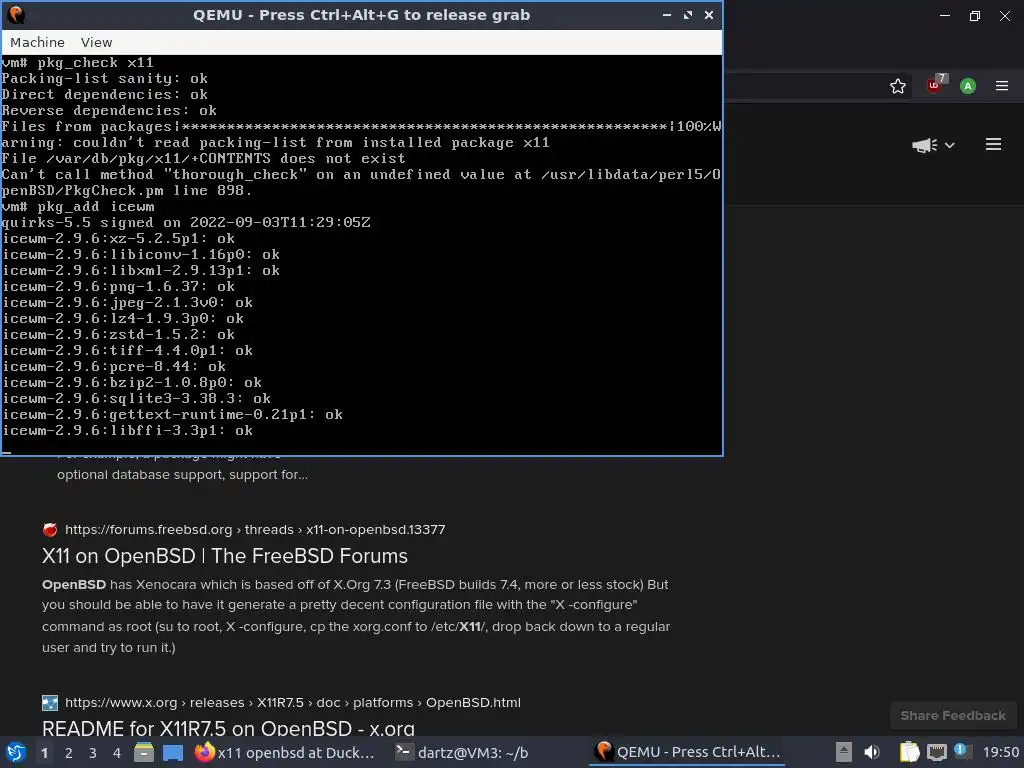Click 'optional database support, support for...' snippet text
This screenshot has height=768, width=1024.
point(182,475)
